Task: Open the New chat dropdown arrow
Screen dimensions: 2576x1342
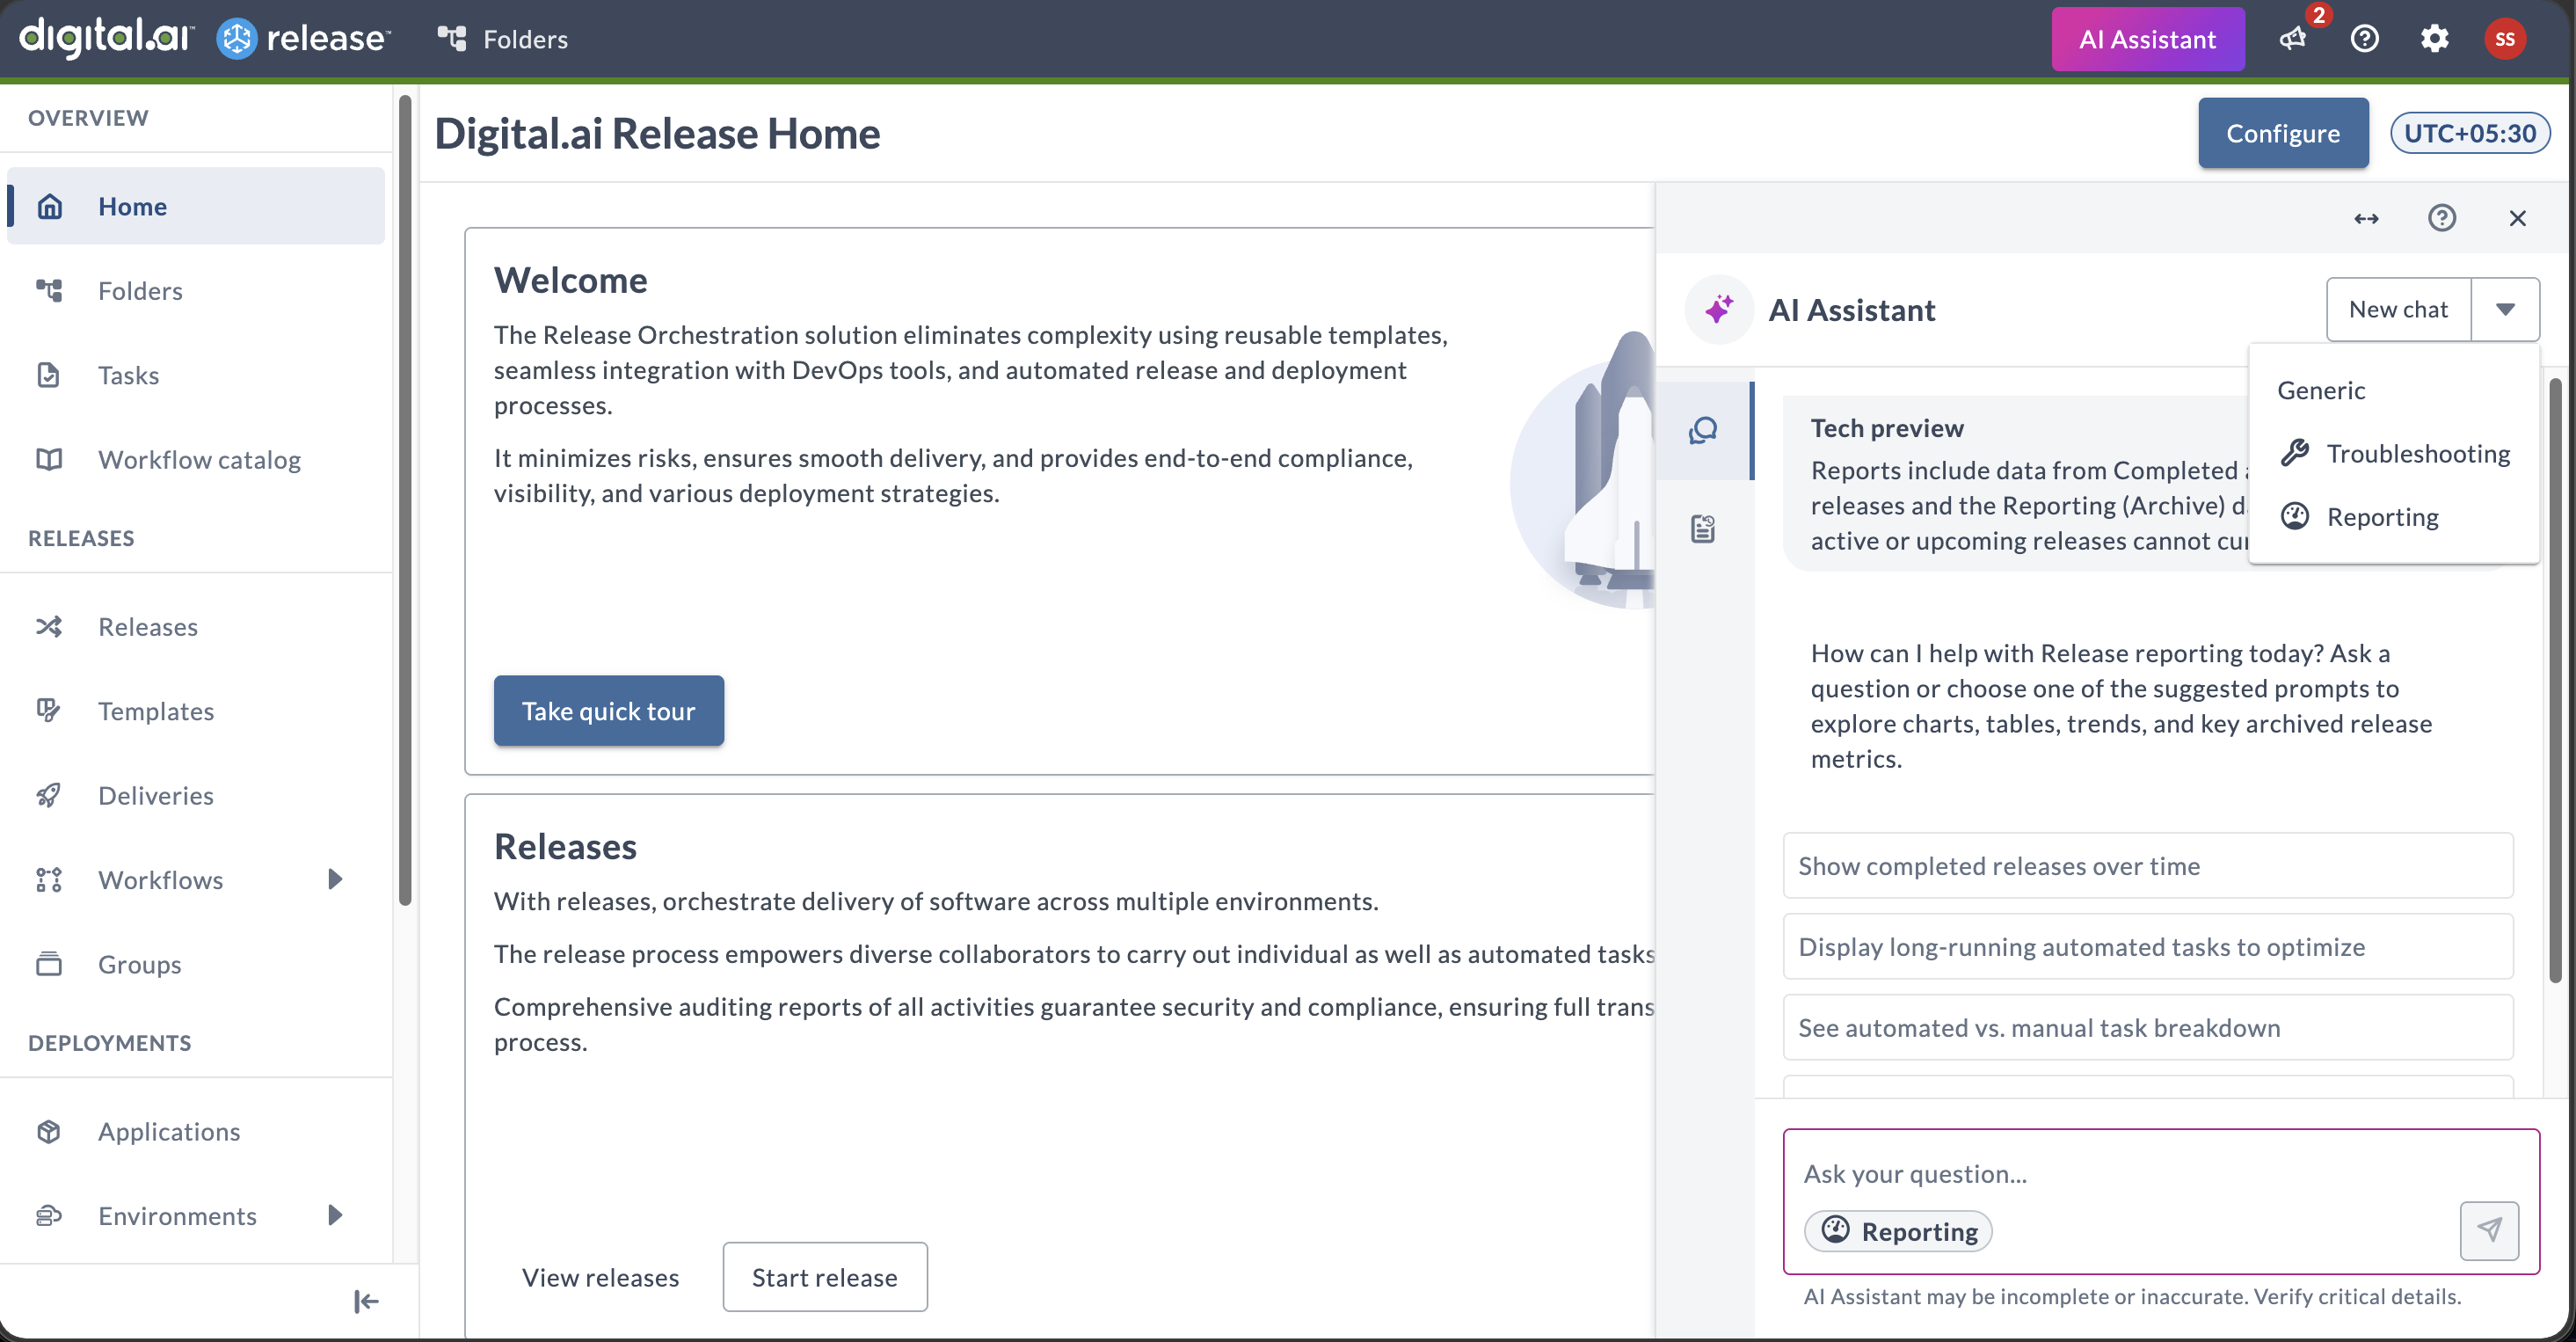Action: point(2505,309)
